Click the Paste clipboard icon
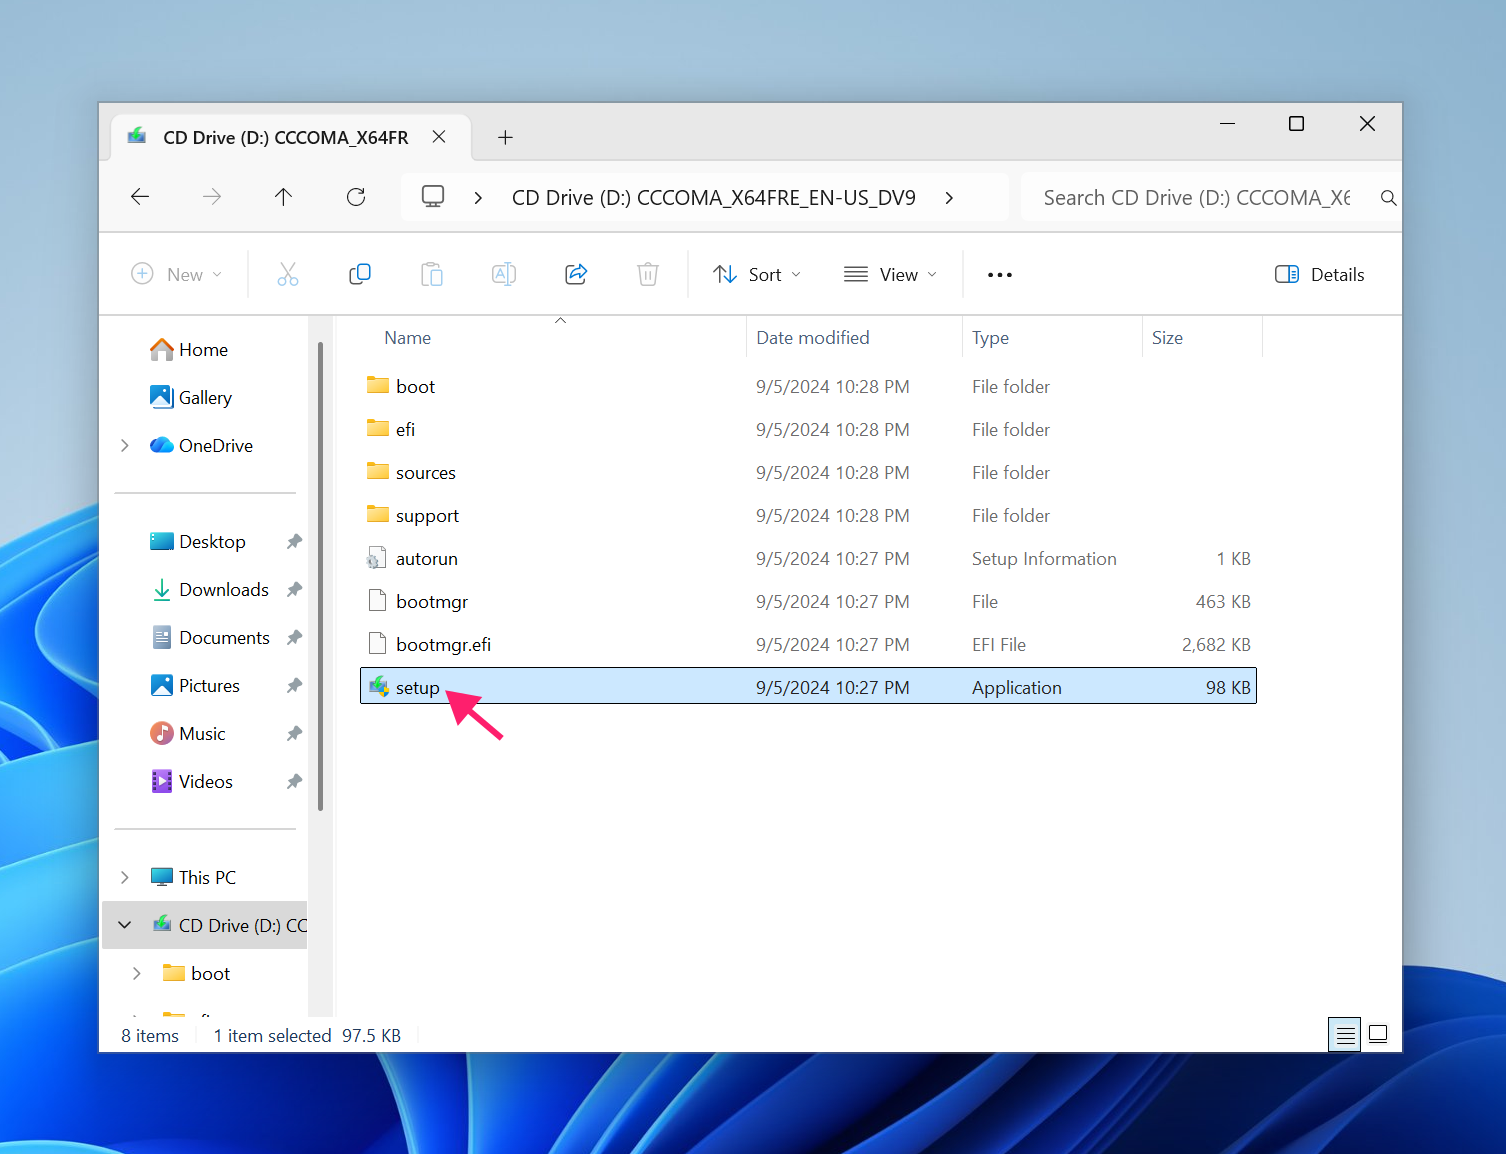Image resolution: width=1506 pixels, height=1154 pixels. (432, 274)
